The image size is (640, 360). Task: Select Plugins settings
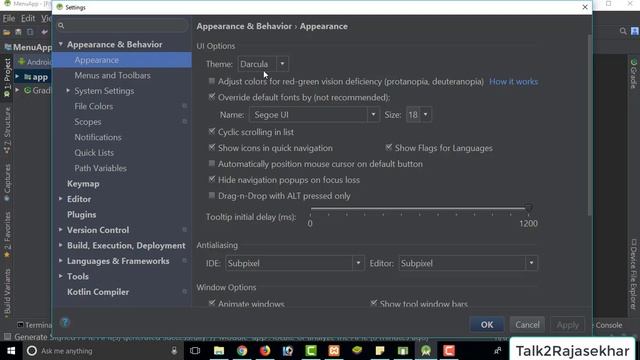pyautogui.click(x=82, y=215)
